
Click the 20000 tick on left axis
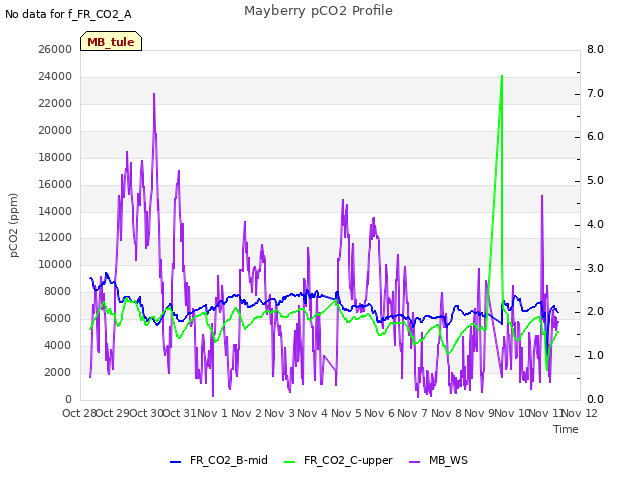coord(55,130)
